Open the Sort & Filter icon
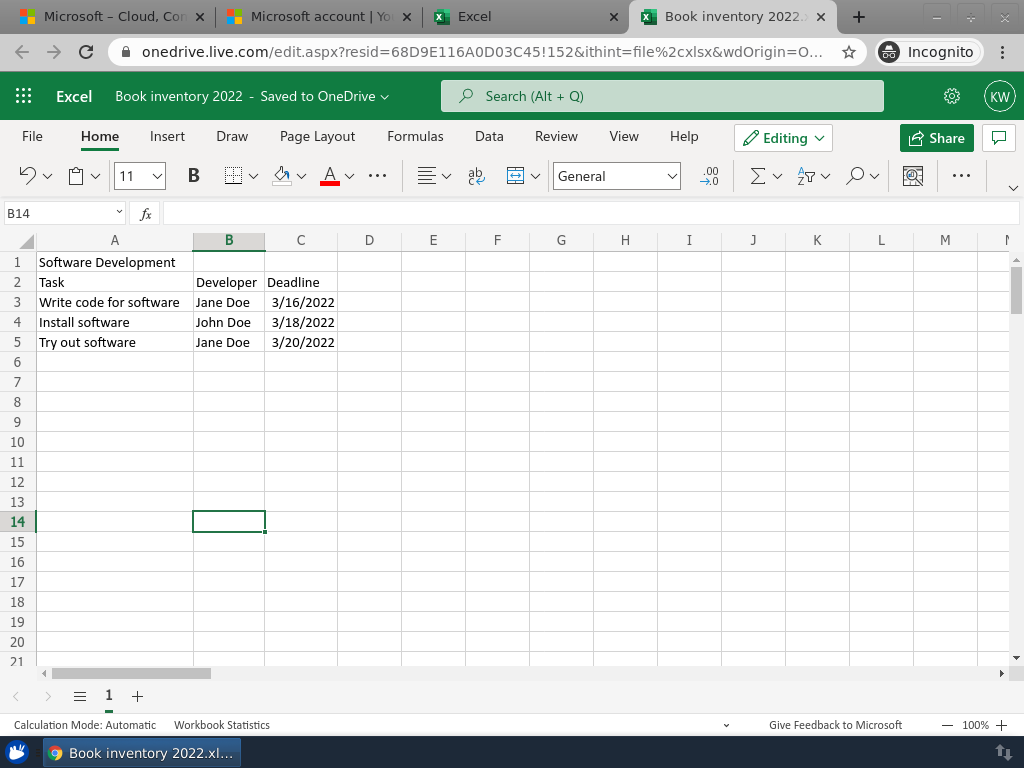This screenshot has width=1024, height=768. coord(807,176)
